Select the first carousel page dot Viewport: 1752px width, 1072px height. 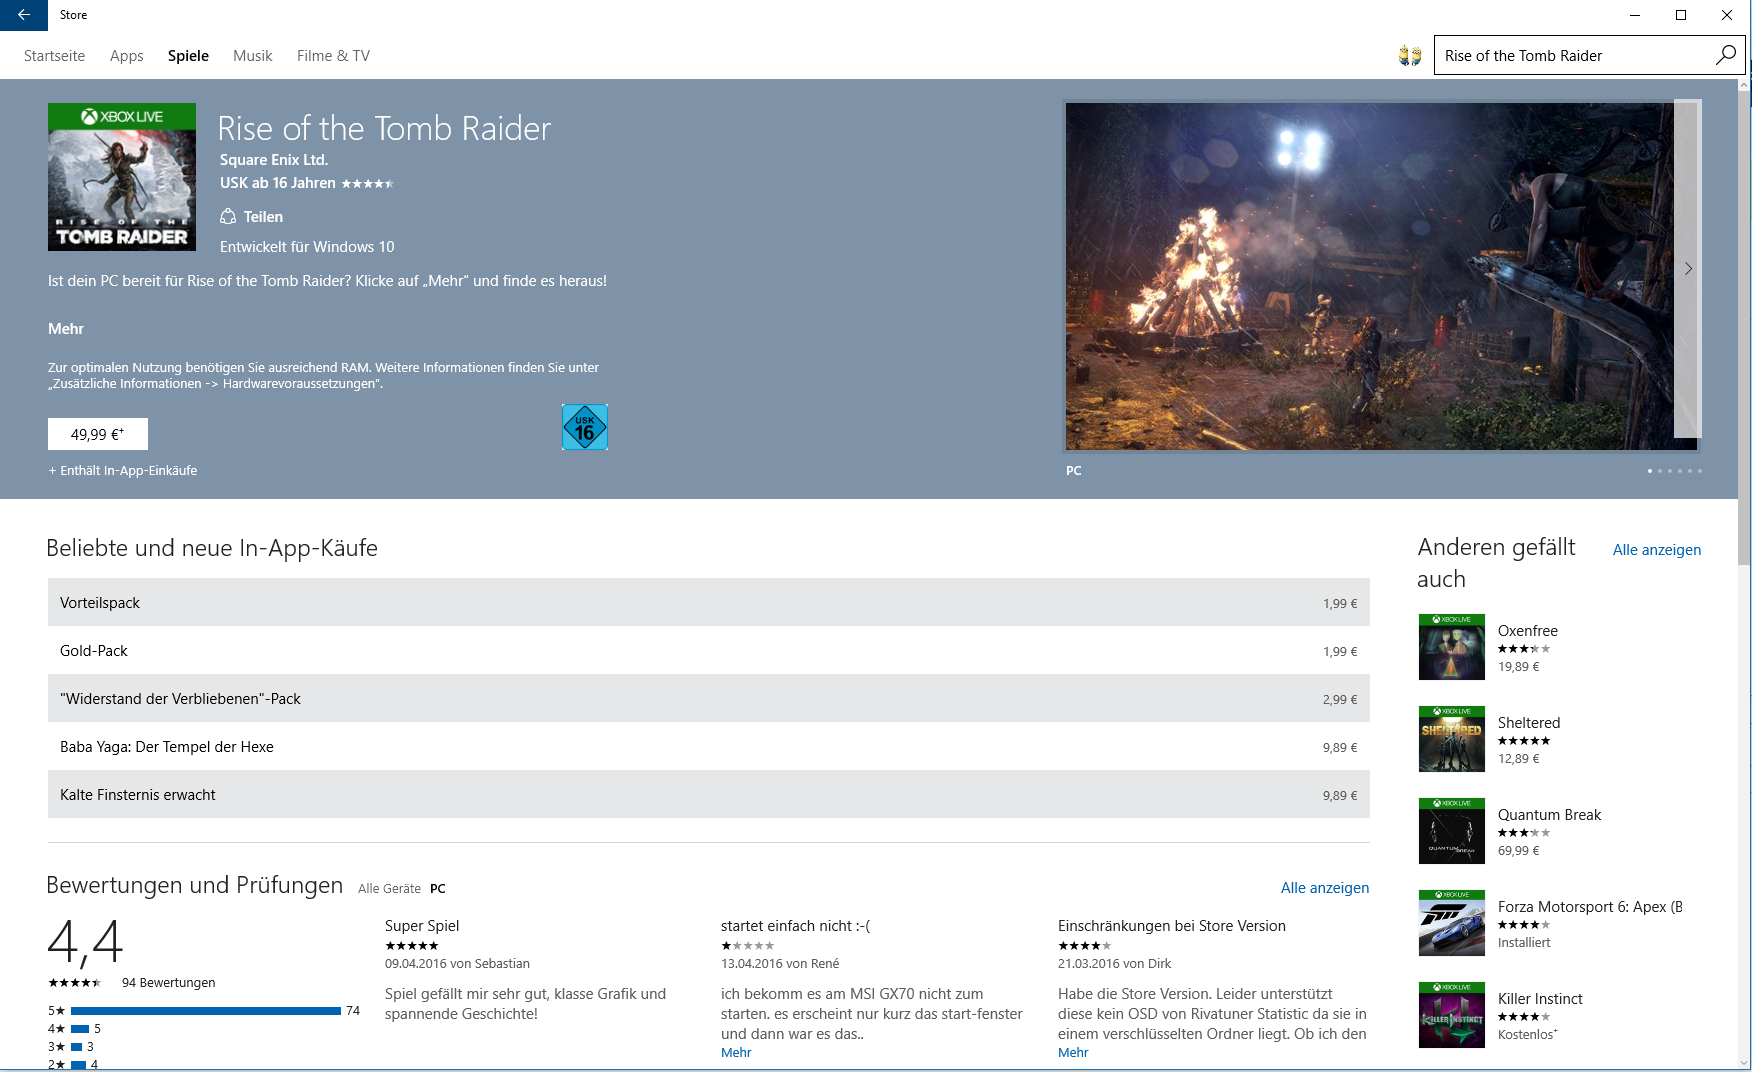coord(1649,471)
